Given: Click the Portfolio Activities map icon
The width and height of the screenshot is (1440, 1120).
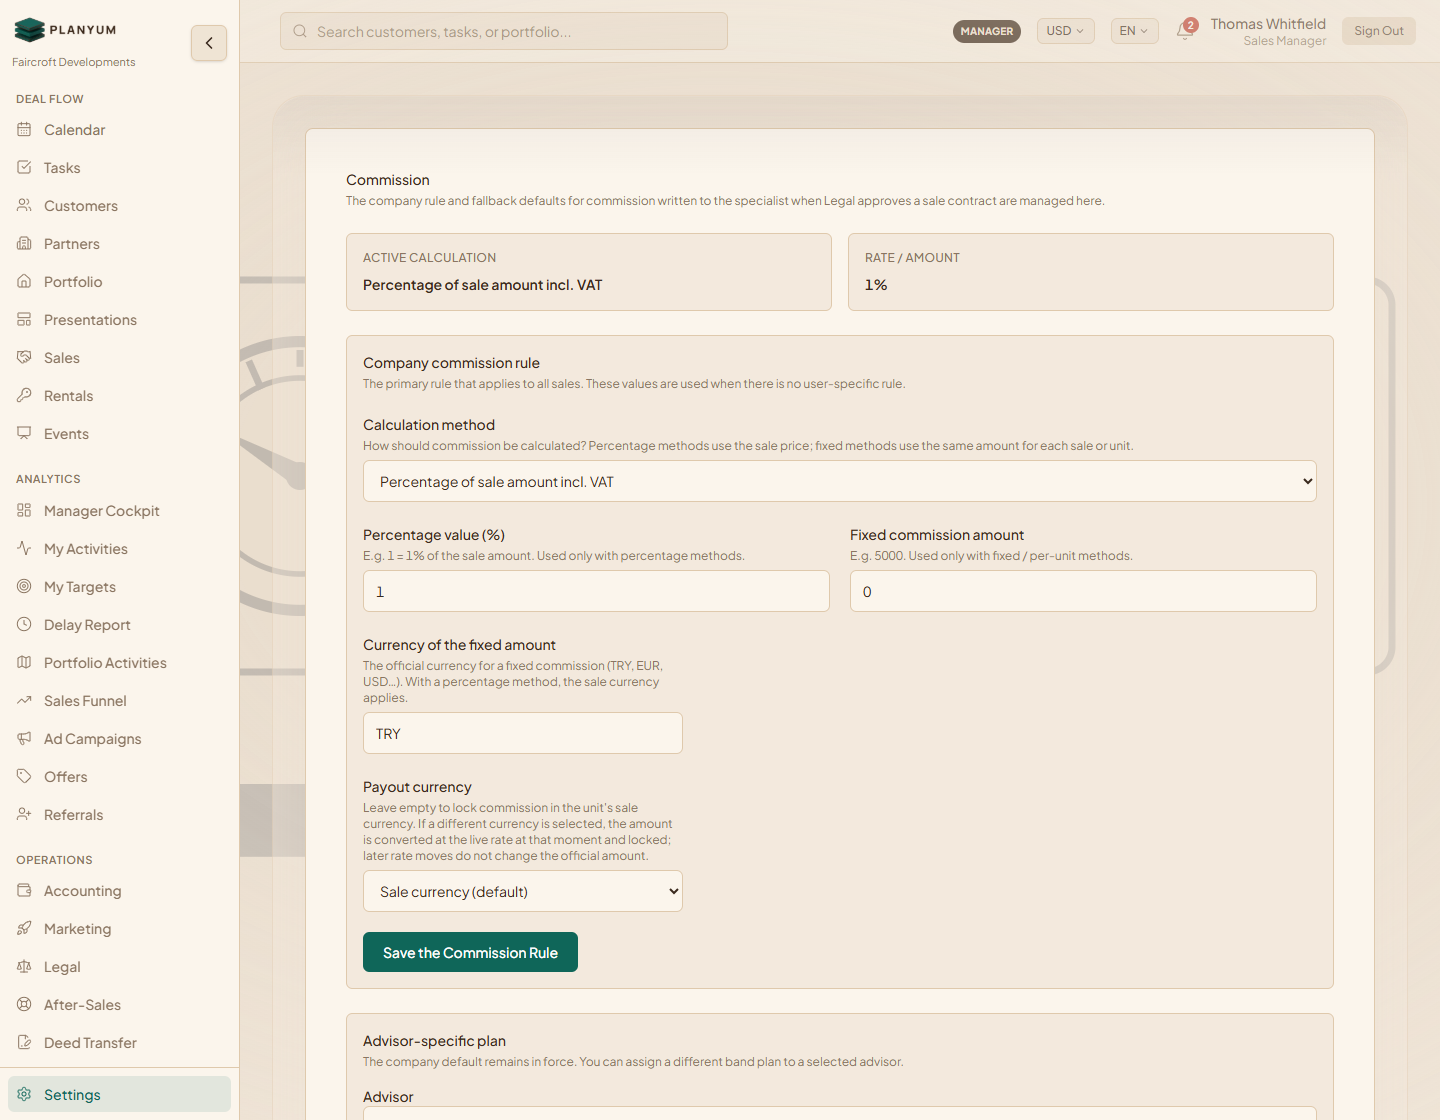Looking at the screenshot, I should (24, 663).
